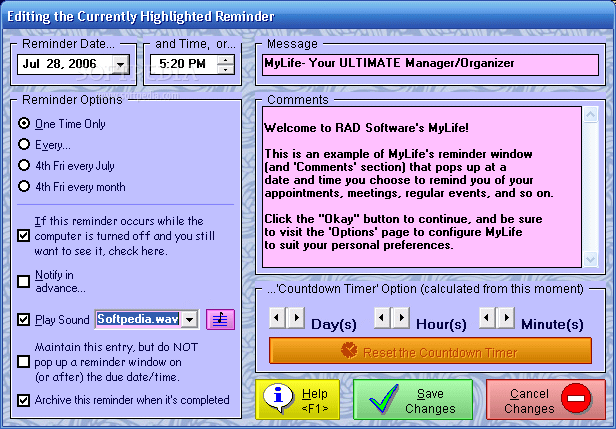
Task: Select the One Time Only option
Action: click(24, 123)
